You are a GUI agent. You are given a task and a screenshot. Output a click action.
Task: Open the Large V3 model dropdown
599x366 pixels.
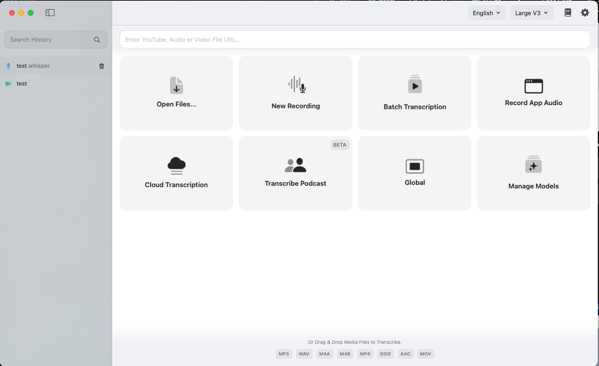tap(531, 13)
